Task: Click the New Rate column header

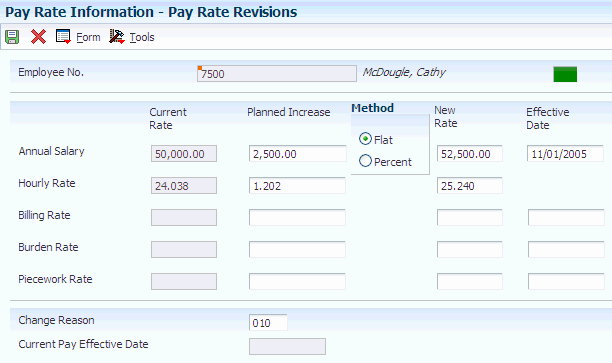Action: (x=446, y=117)
